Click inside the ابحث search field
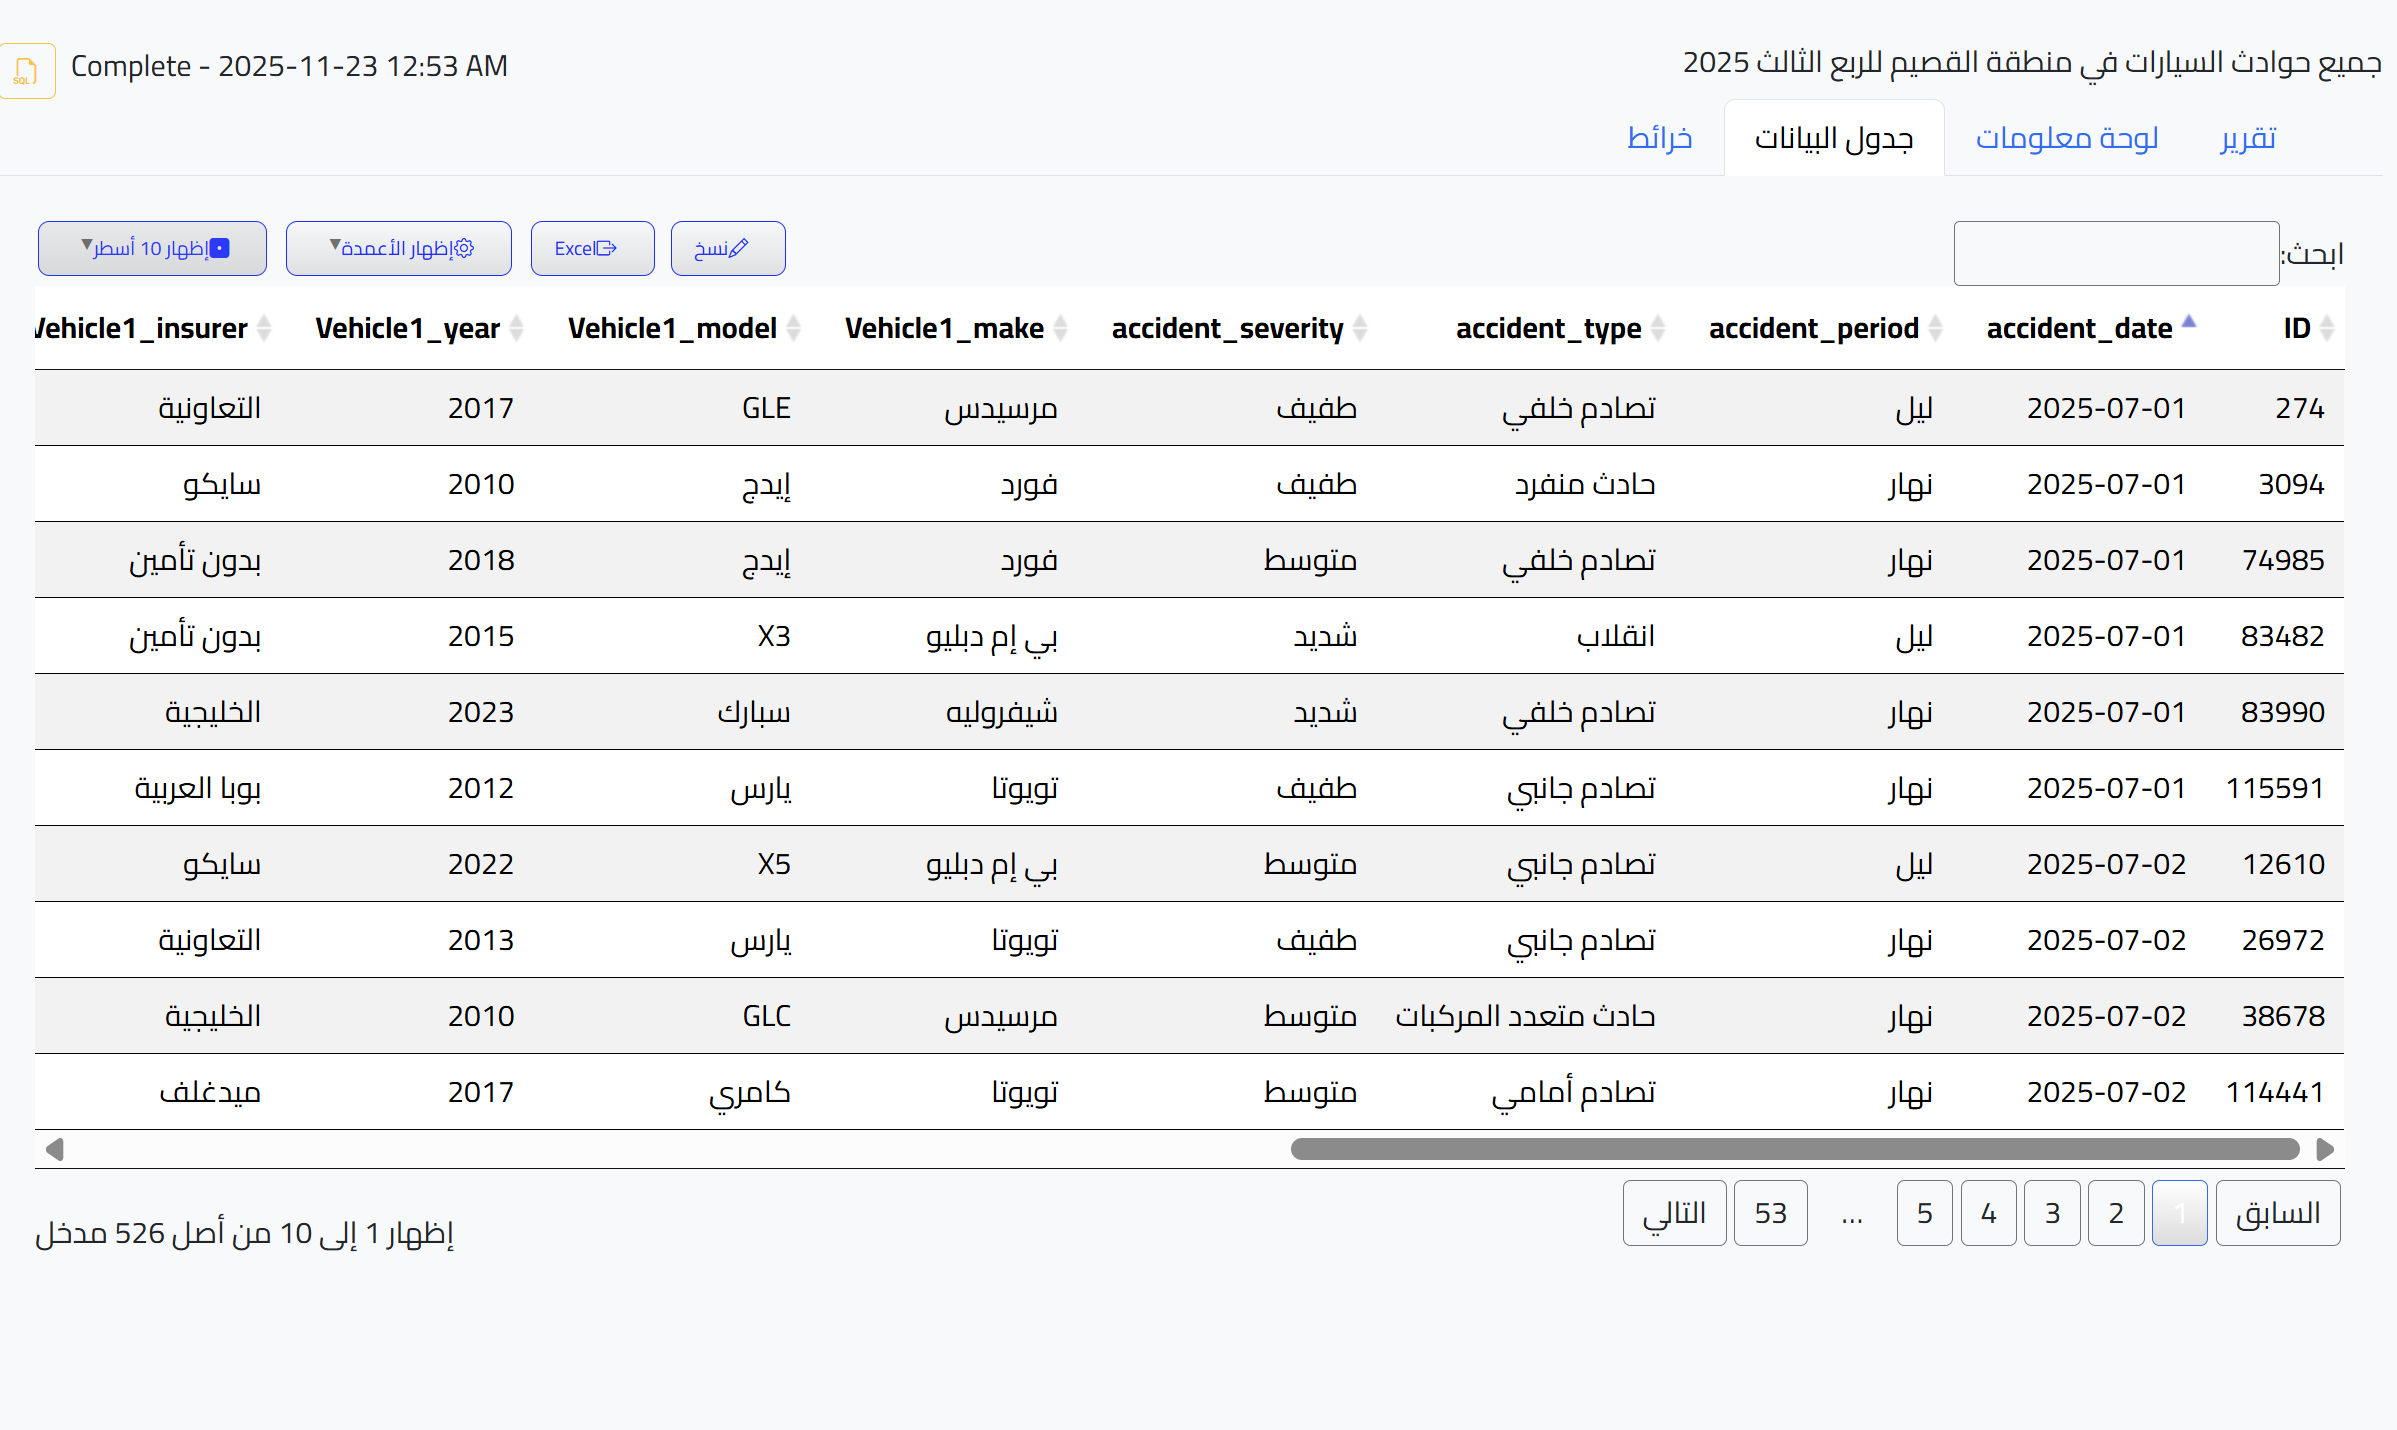This screenshot has height=1430, width=2397. (2115, 252)
